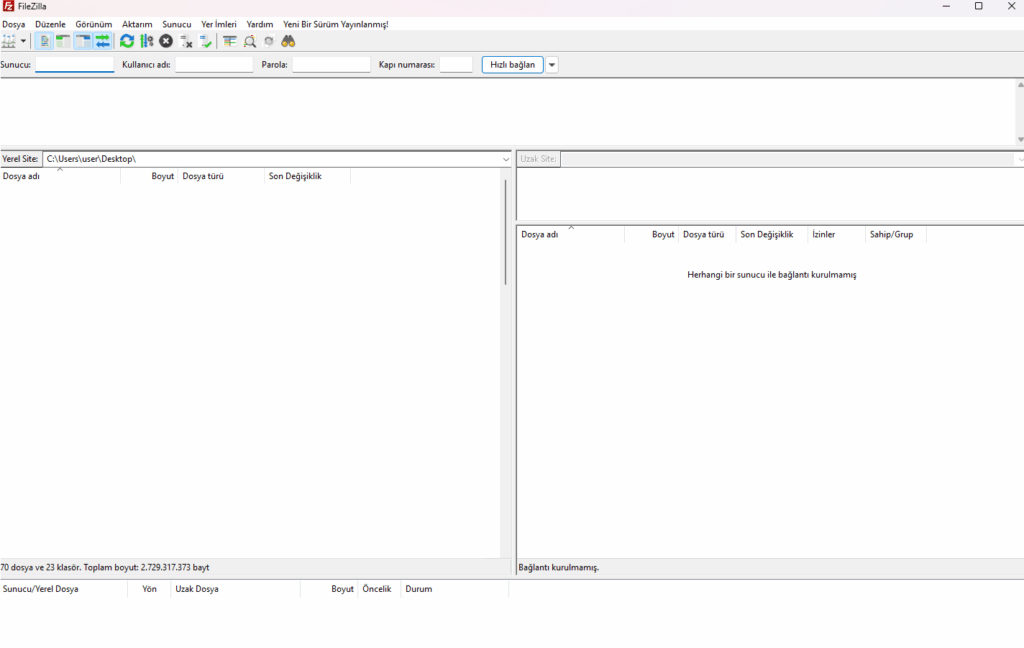This screenshot has width=1024, height=648.
Task: Sort remote list by İzinler column
Action: [x=836, y=235]
